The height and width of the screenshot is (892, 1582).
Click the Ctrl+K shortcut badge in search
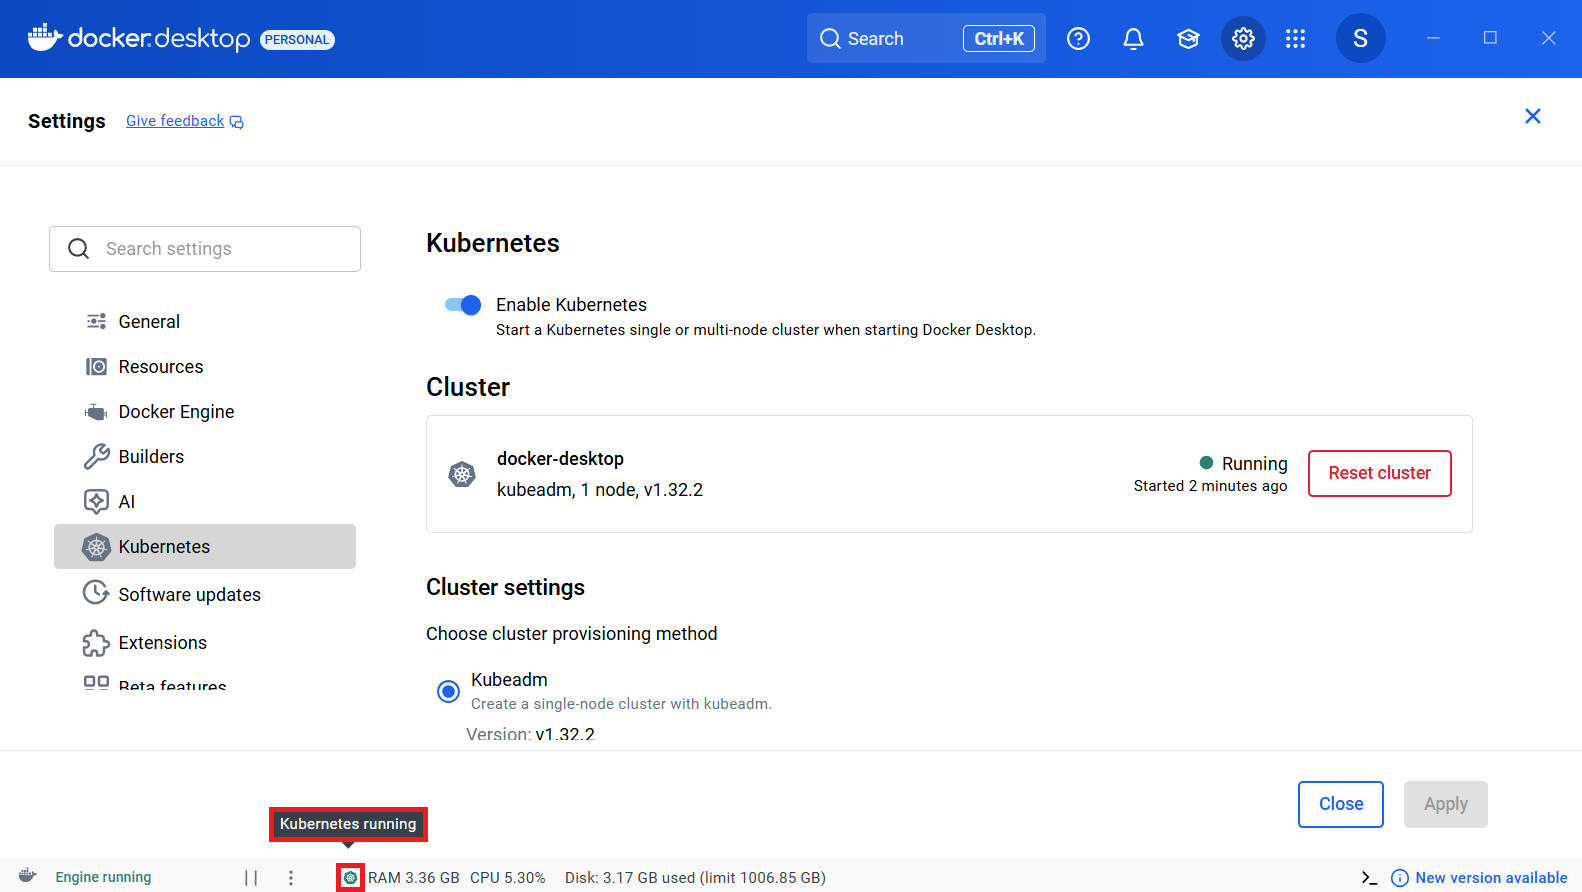[998, 39]
